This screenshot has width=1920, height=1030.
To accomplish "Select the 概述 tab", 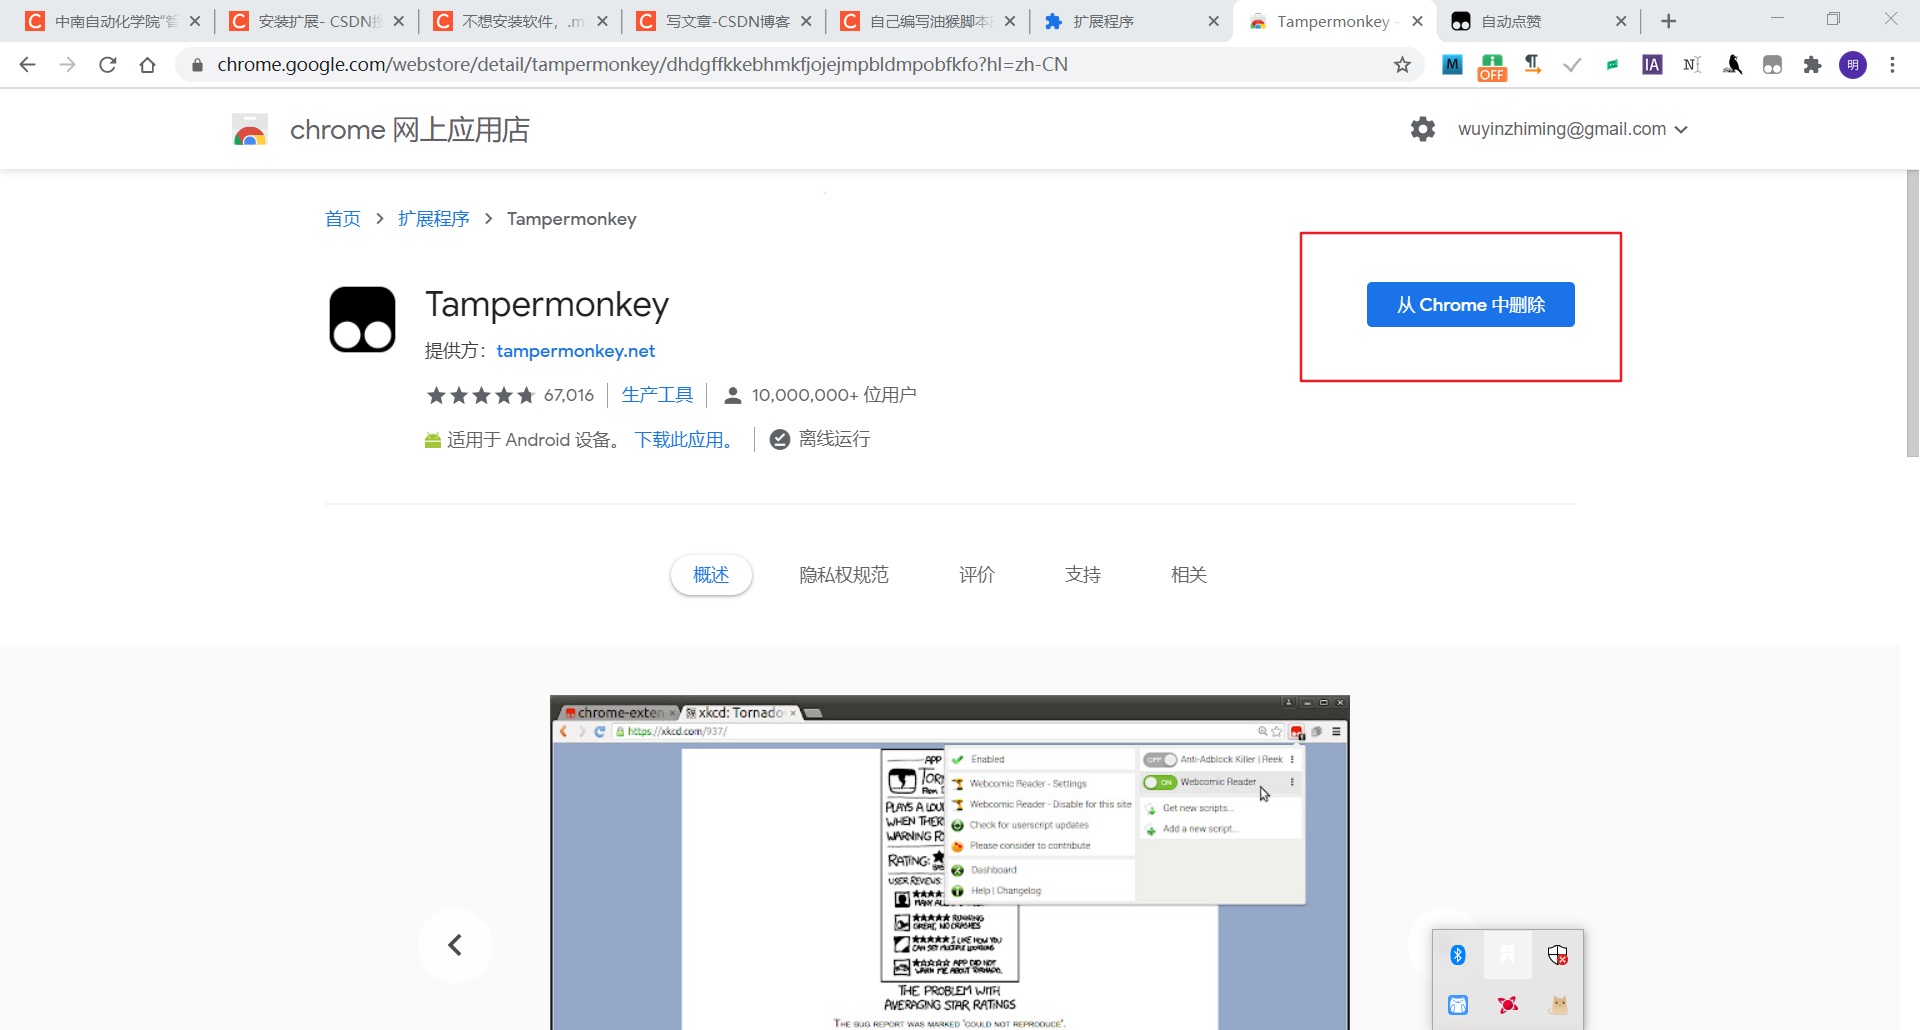I will (x=711, y=575).
